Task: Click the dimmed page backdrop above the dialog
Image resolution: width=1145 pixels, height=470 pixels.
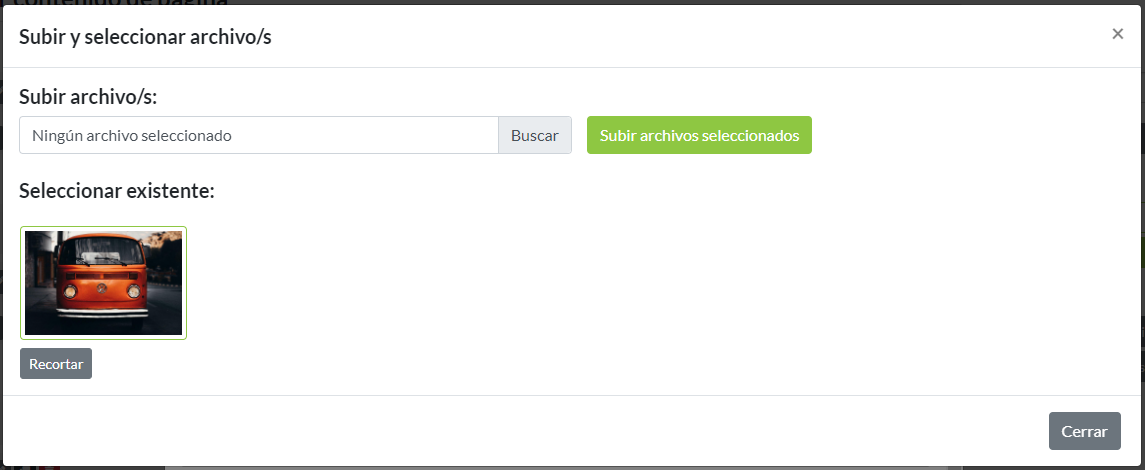Action: [x=600, y=2]
